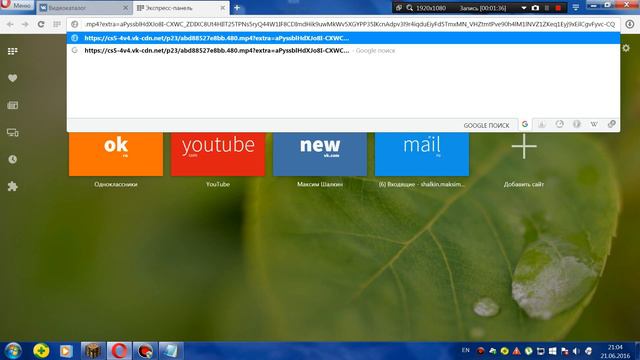This screenshot has height=360, width=640.
Task: Open extensions puzzle icon in sidebar
Action: (x=13, y=186)
